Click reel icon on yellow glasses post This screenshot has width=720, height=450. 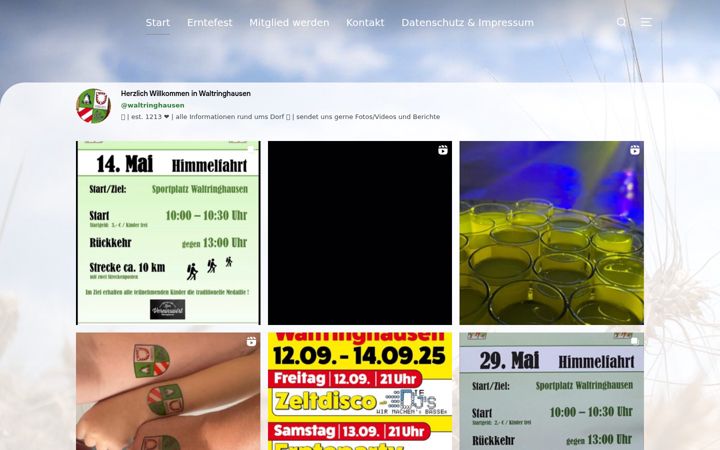(x=635, y=150)
